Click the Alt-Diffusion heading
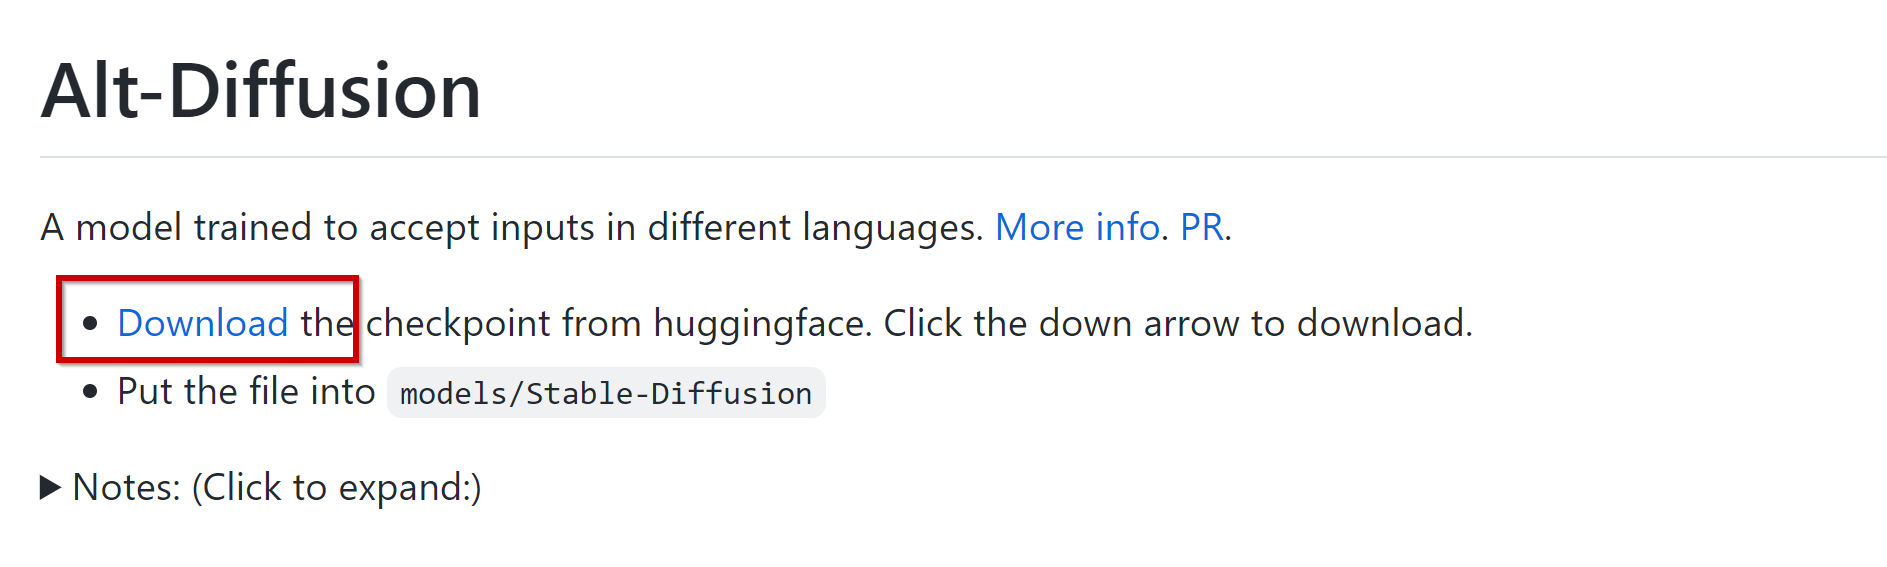Screen dimensions: 1887x567 (x=261, y=90)
